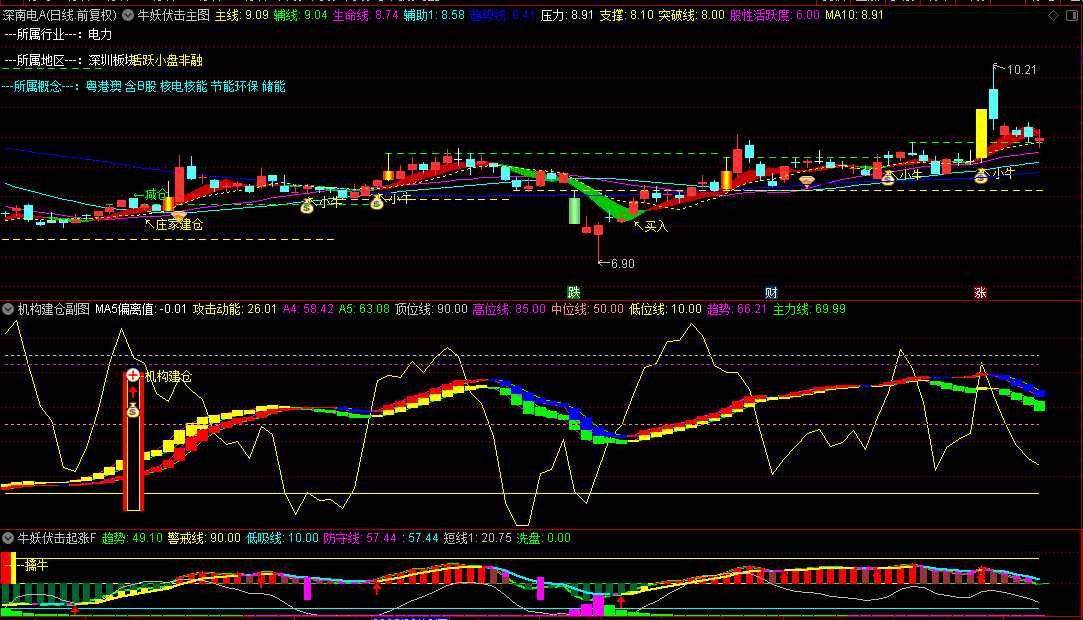Select the leftmost 小牛 money bag icon

[308, 204]
